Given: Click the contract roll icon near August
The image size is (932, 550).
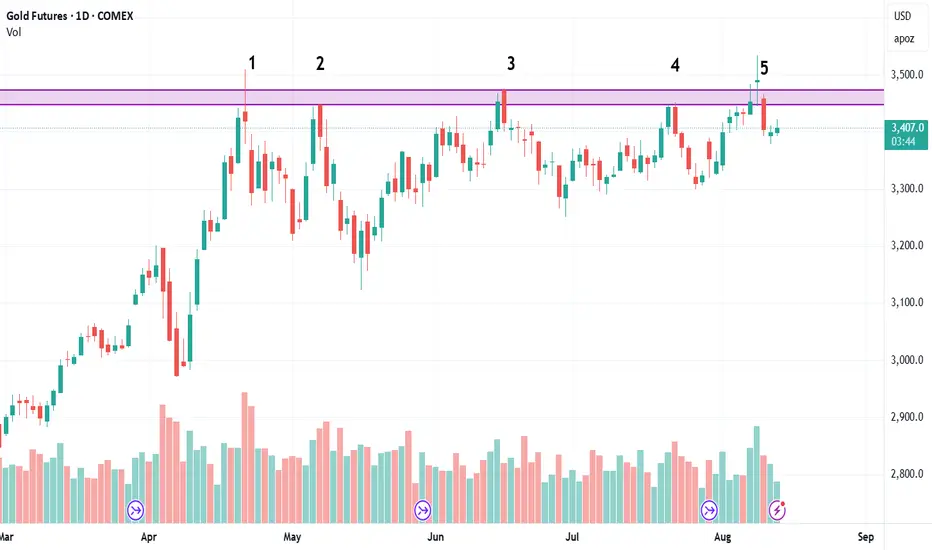Looking at the screenshot, I should tap(709, 510).
